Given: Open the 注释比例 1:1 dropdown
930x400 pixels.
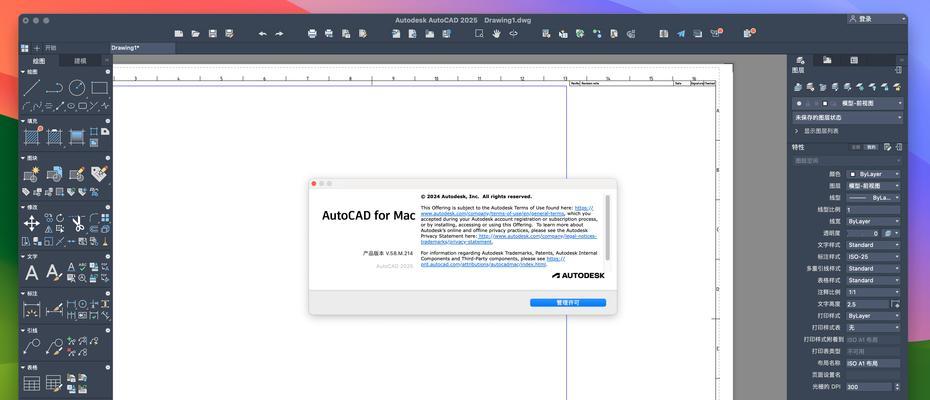Looking at the screenshot, I should (873, 292).
